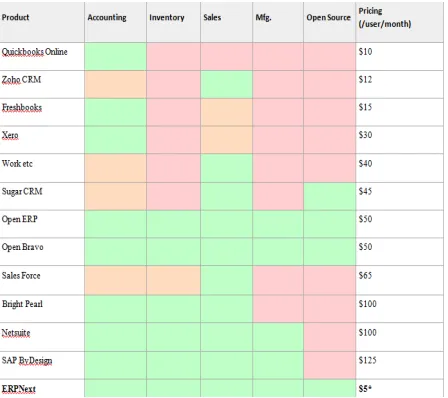Select the $30 price for Xero

click(x=365, y=135)
